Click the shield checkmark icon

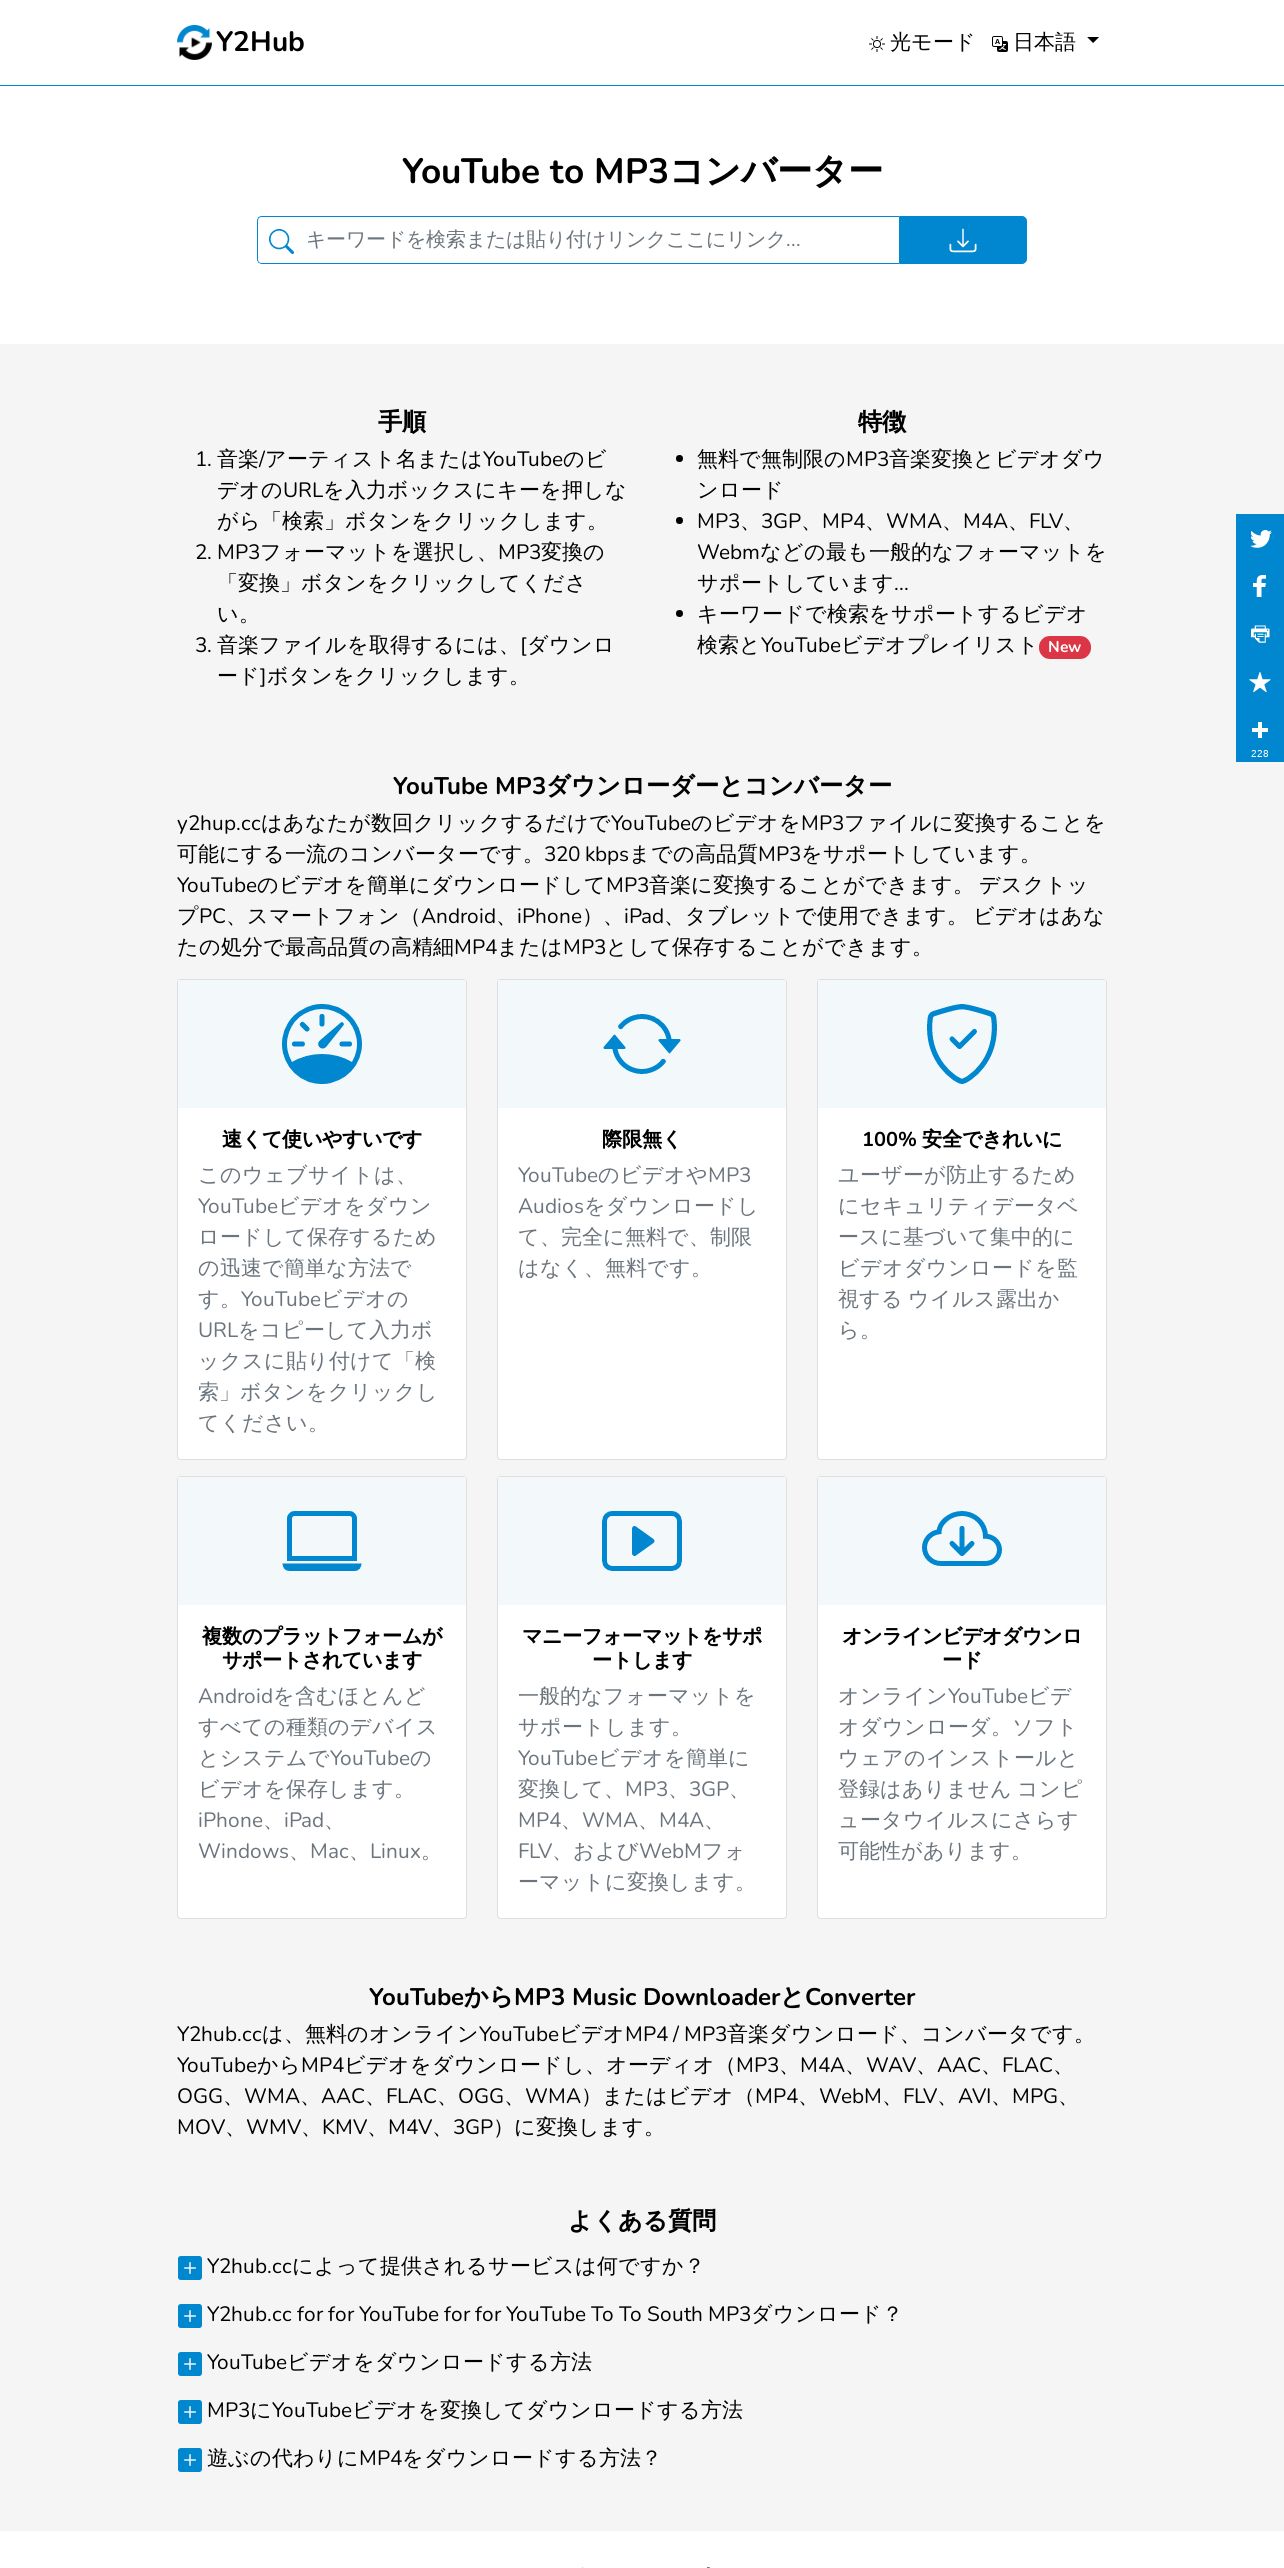tap(962, 1044)
